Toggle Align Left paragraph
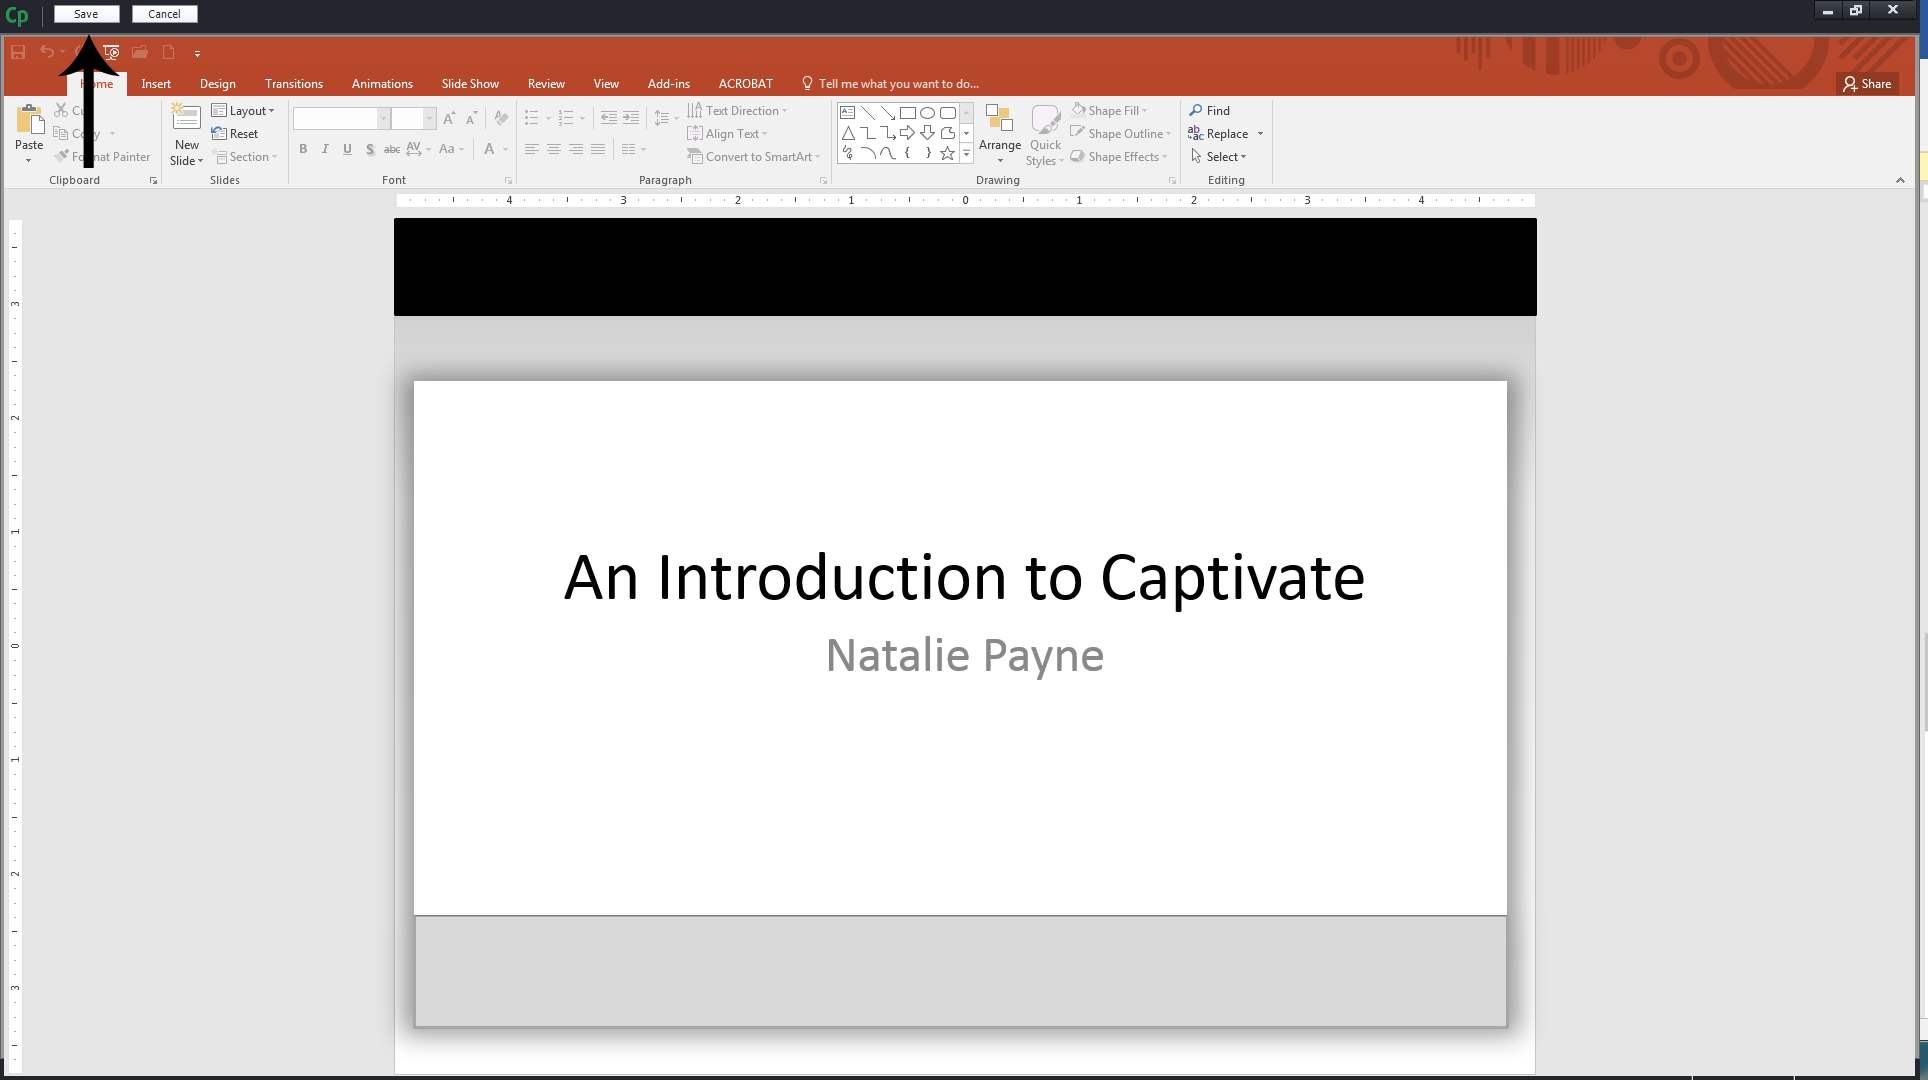The width and height of the screenshot is (1928, 1080). (x=532, y=149)
